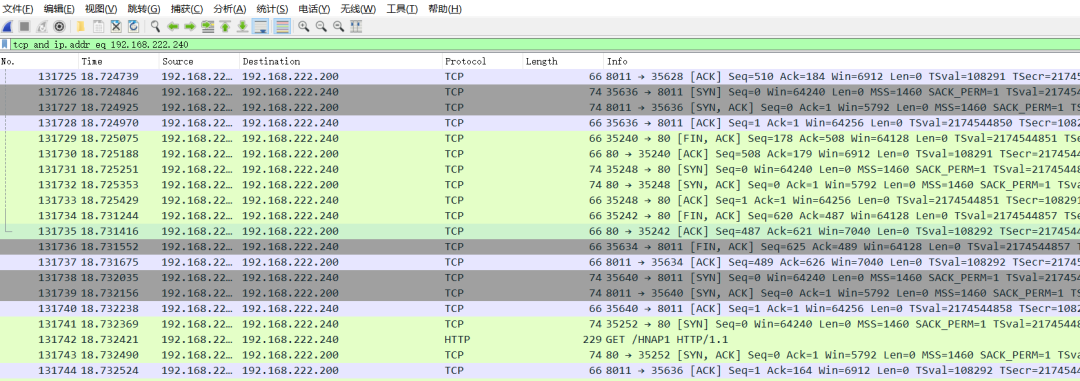Toggle auto-scroll during live capture
This screenshot has width=1080, height=381.
click(x=260, y=26)
